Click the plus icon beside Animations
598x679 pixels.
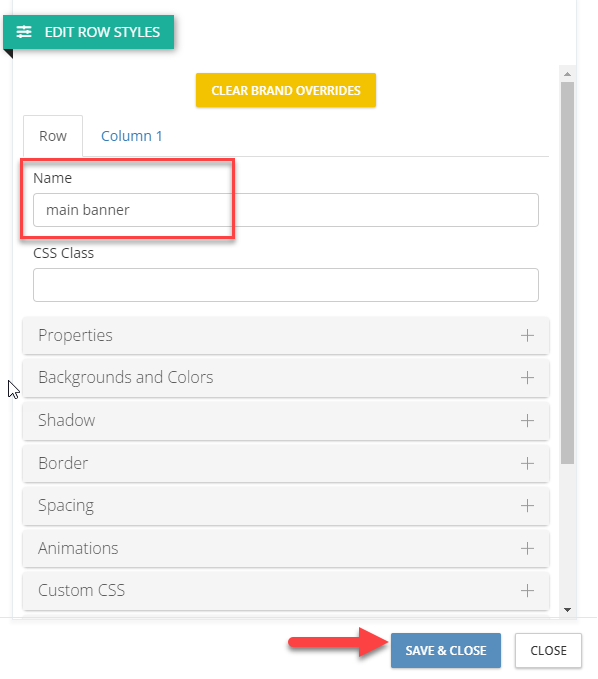[527, 549]
